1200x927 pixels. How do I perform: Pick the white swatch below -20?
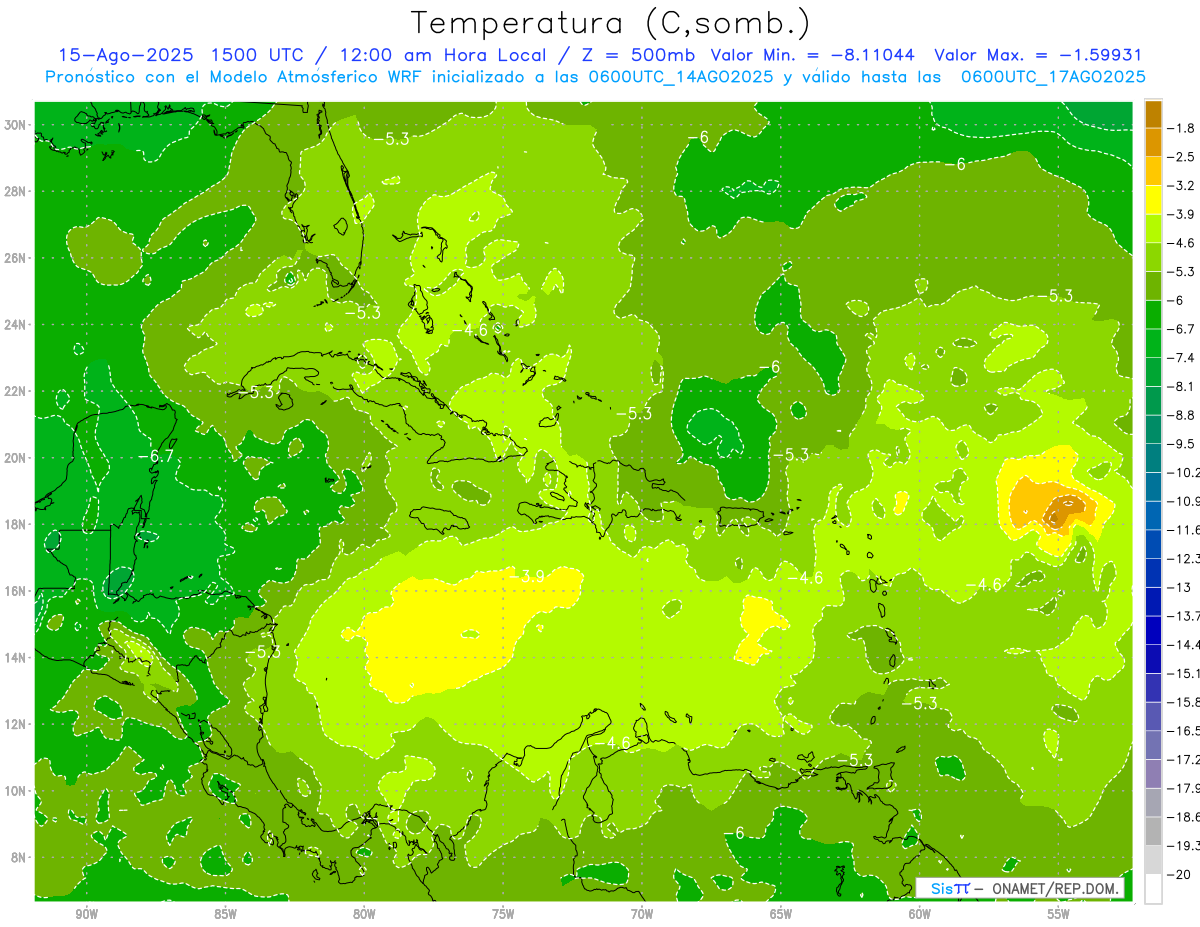(1153, 889)
